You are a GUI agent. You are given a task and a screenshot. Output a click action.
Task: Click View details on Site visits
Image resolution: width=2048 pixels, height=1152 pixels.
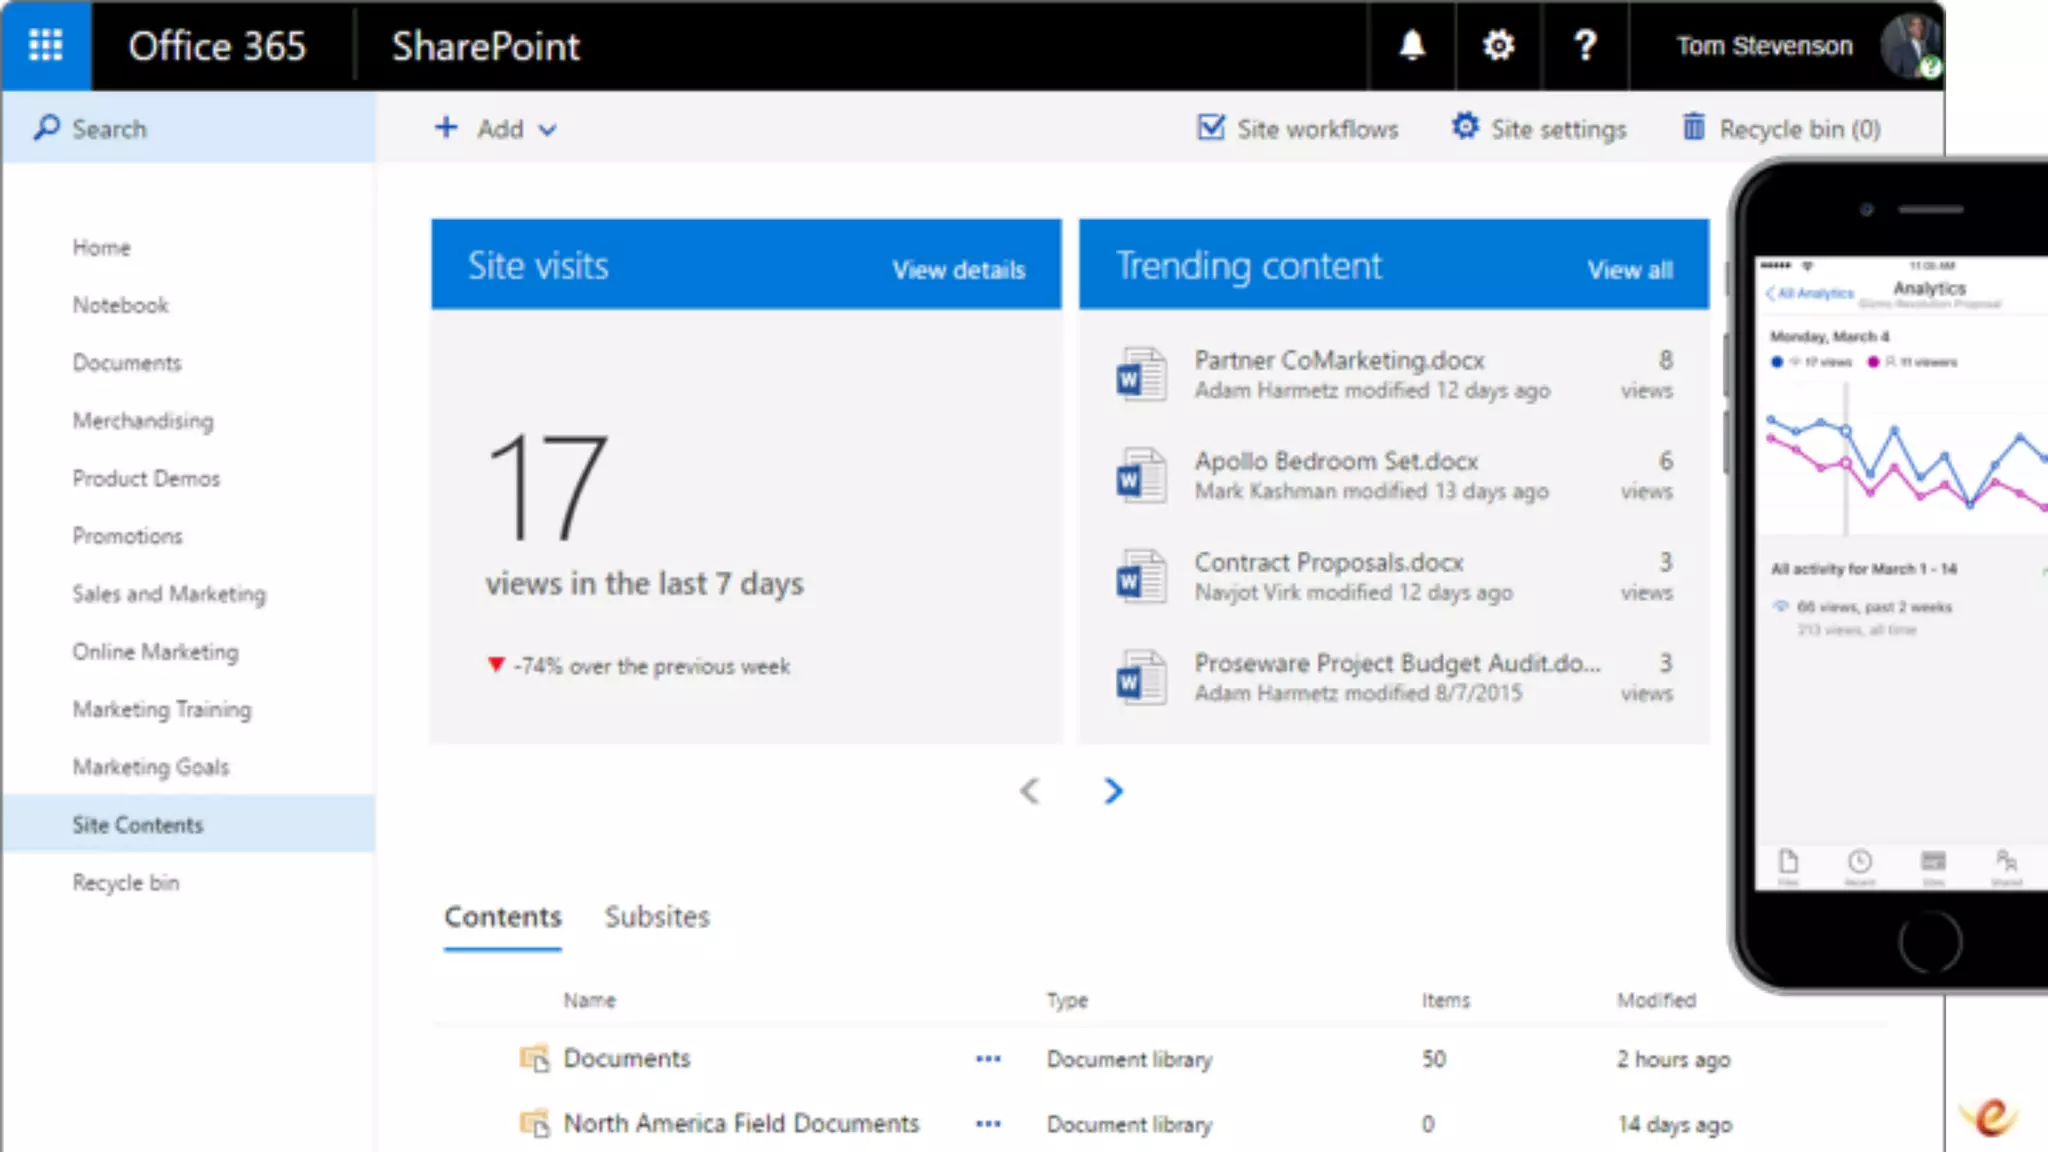[x=958, y=270]
